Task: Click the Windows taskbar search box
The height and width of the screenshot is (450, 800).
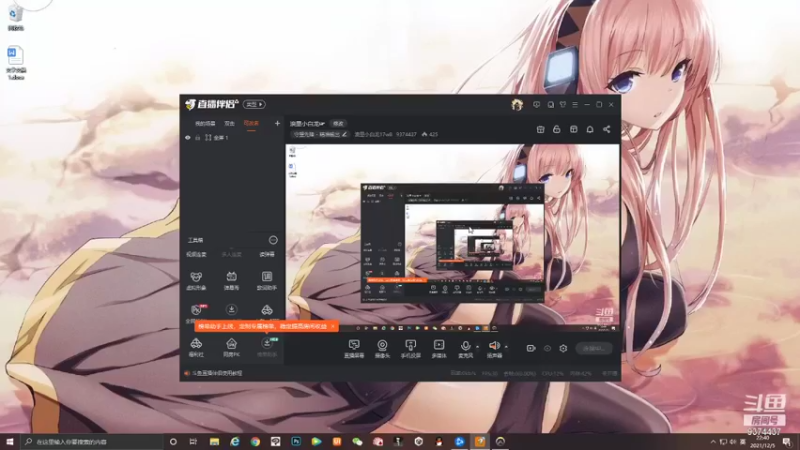Action: click(x=92, y=442)
